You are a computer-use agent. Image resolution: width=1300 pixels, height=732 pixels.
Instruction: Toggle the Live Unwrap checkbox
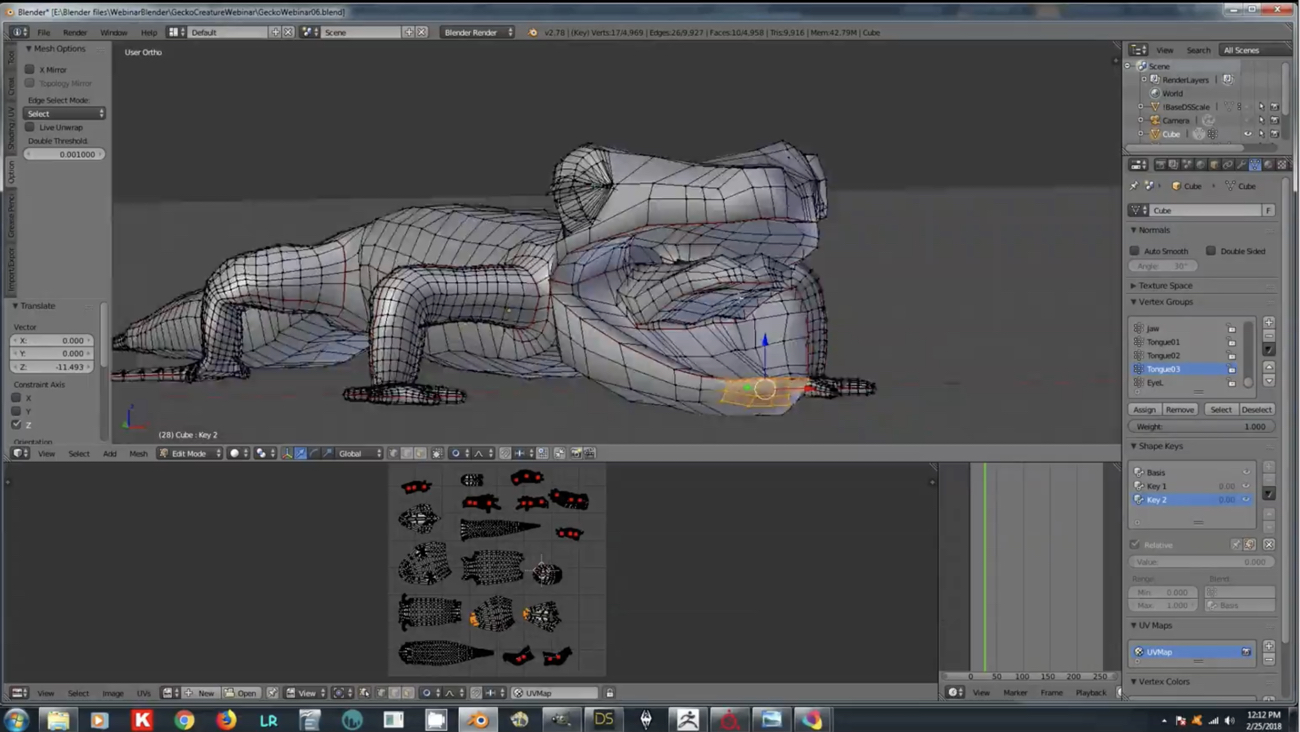[30, 127]
